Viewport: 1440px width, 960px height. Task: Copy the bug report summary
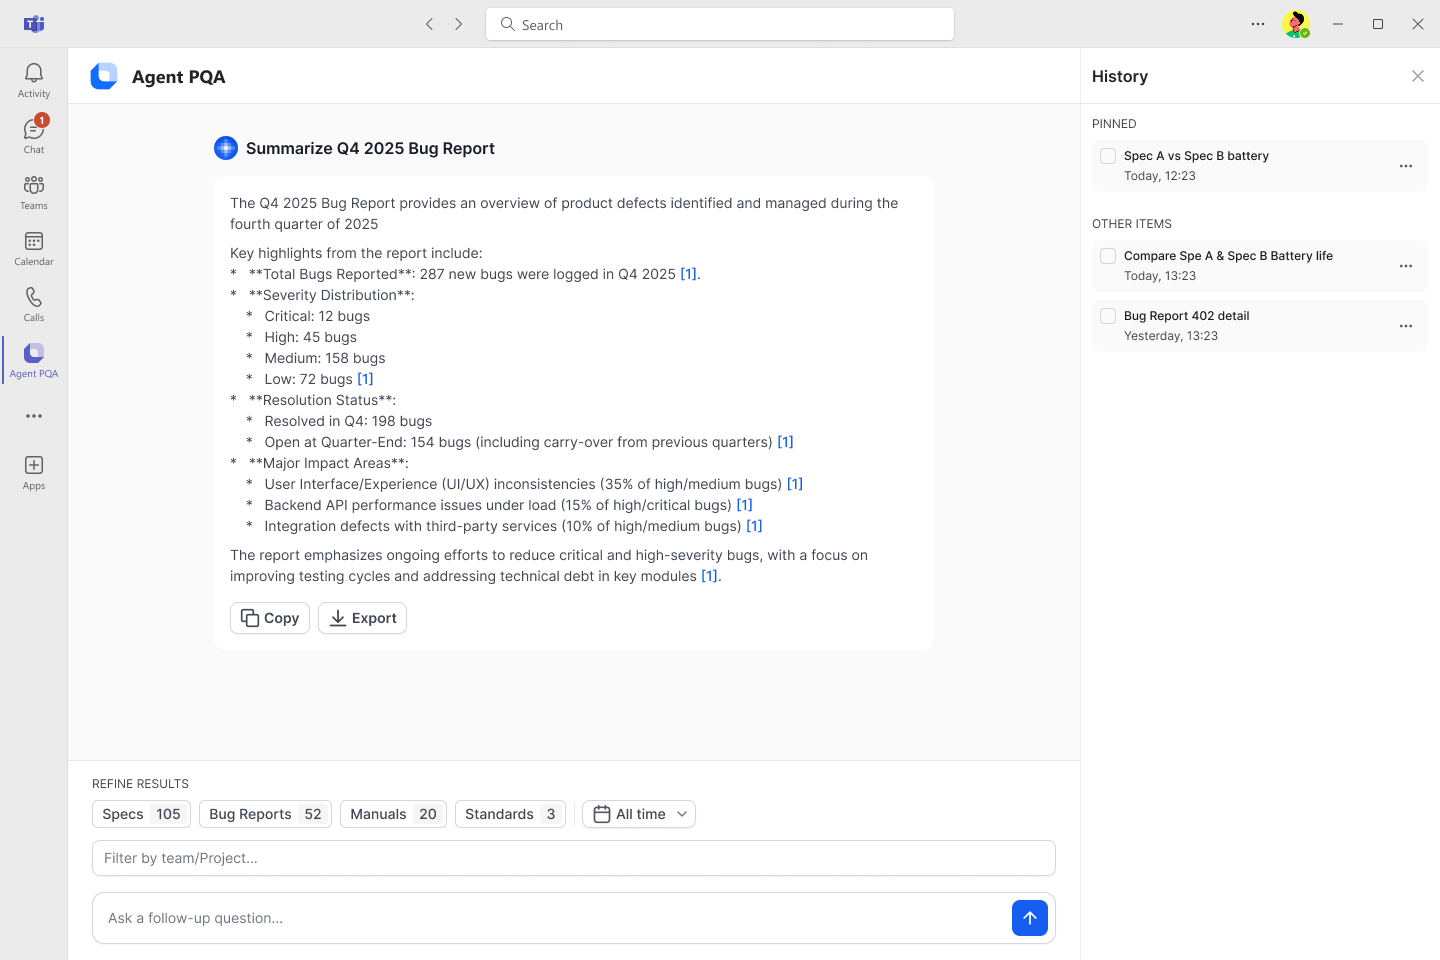pos(270,618)
